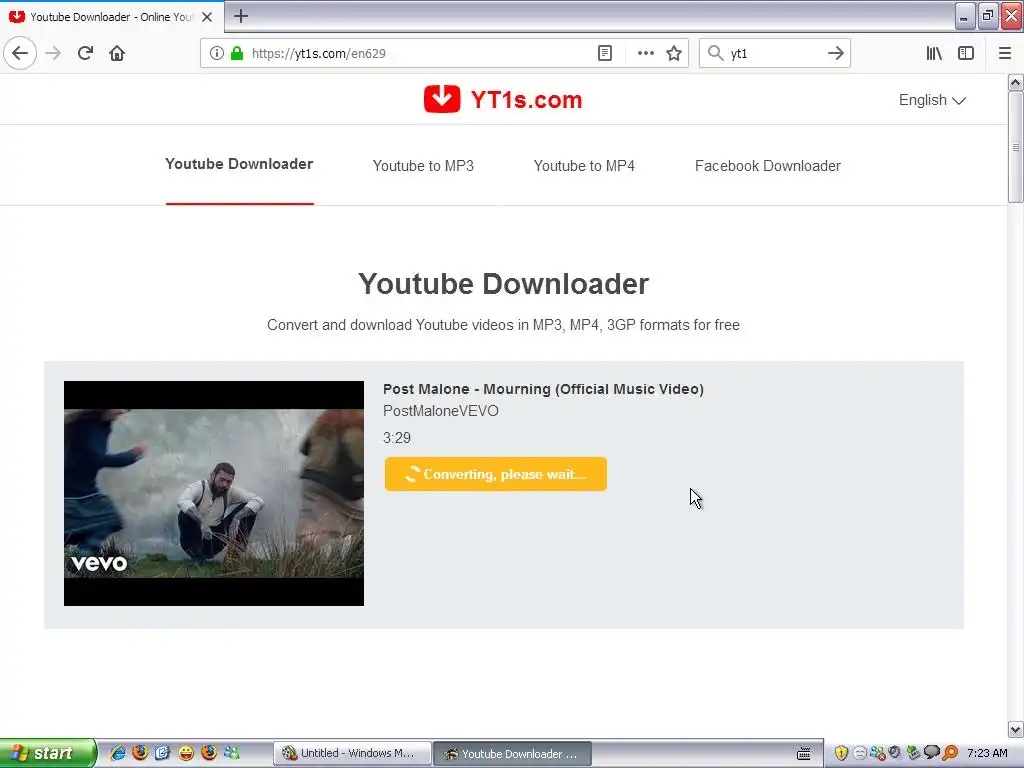Open page actions three-dots menu
Image resolution: width=1024 pixels, height=768 pixels.
[x=645, y=53]
